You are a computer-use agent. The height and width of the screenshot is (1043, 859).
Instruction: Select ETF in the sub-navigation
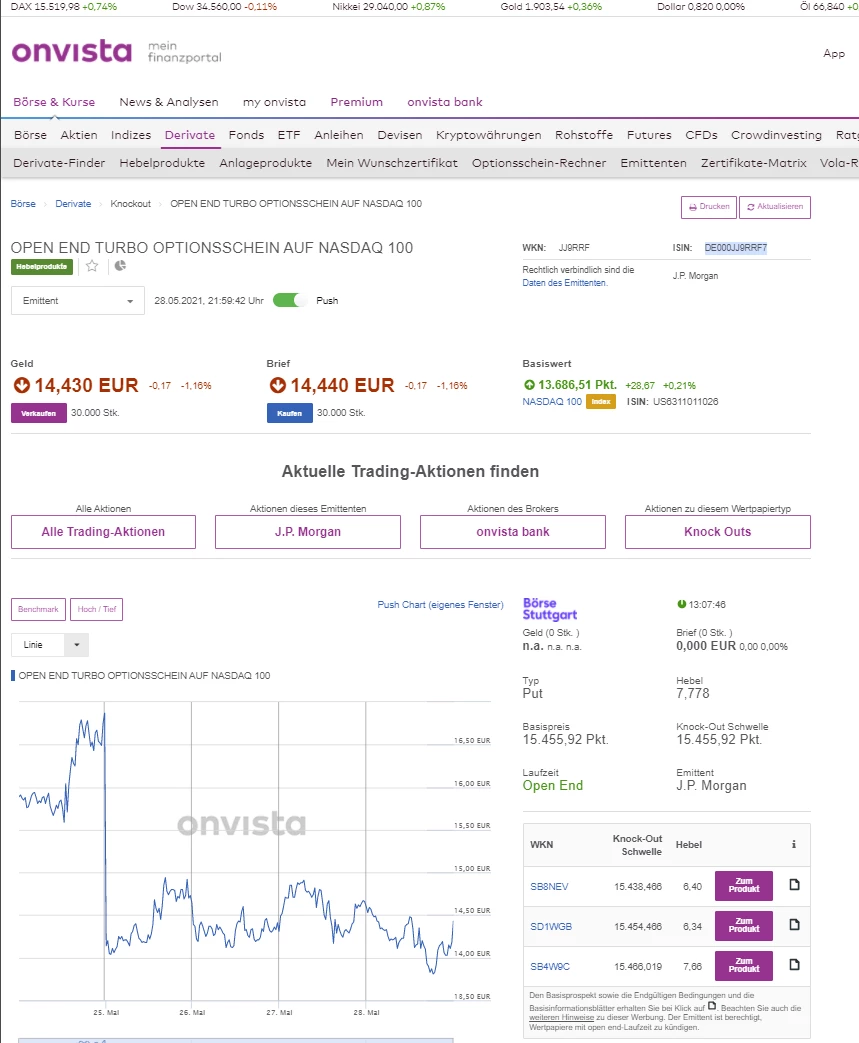[x=289, y=135]
